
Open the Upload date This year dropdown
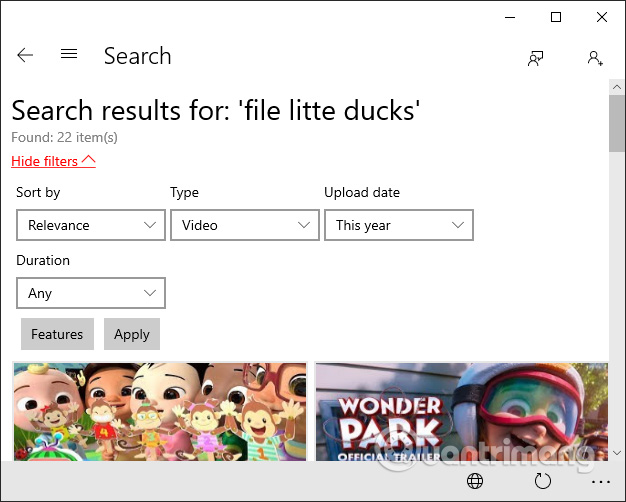[399, 225]
